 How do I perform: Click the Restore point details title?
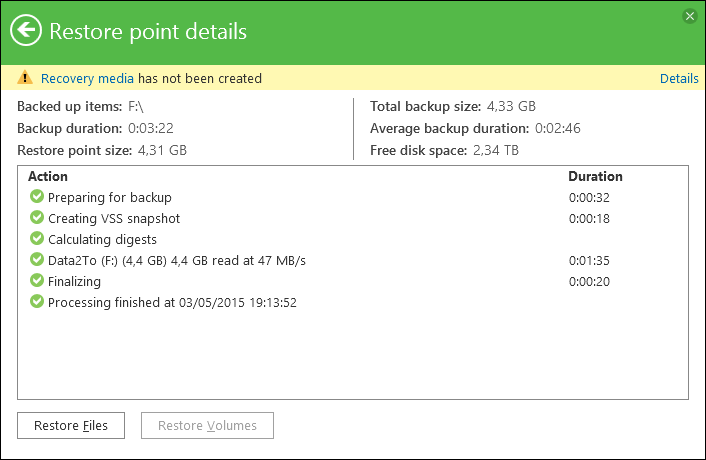point(148,32)
